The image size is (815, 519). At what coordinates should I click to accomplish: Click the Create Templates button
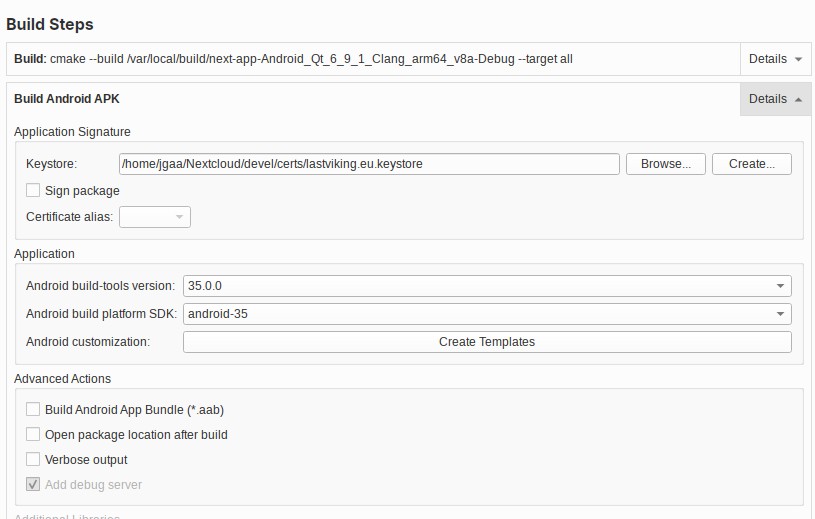(x=486, y=342)
